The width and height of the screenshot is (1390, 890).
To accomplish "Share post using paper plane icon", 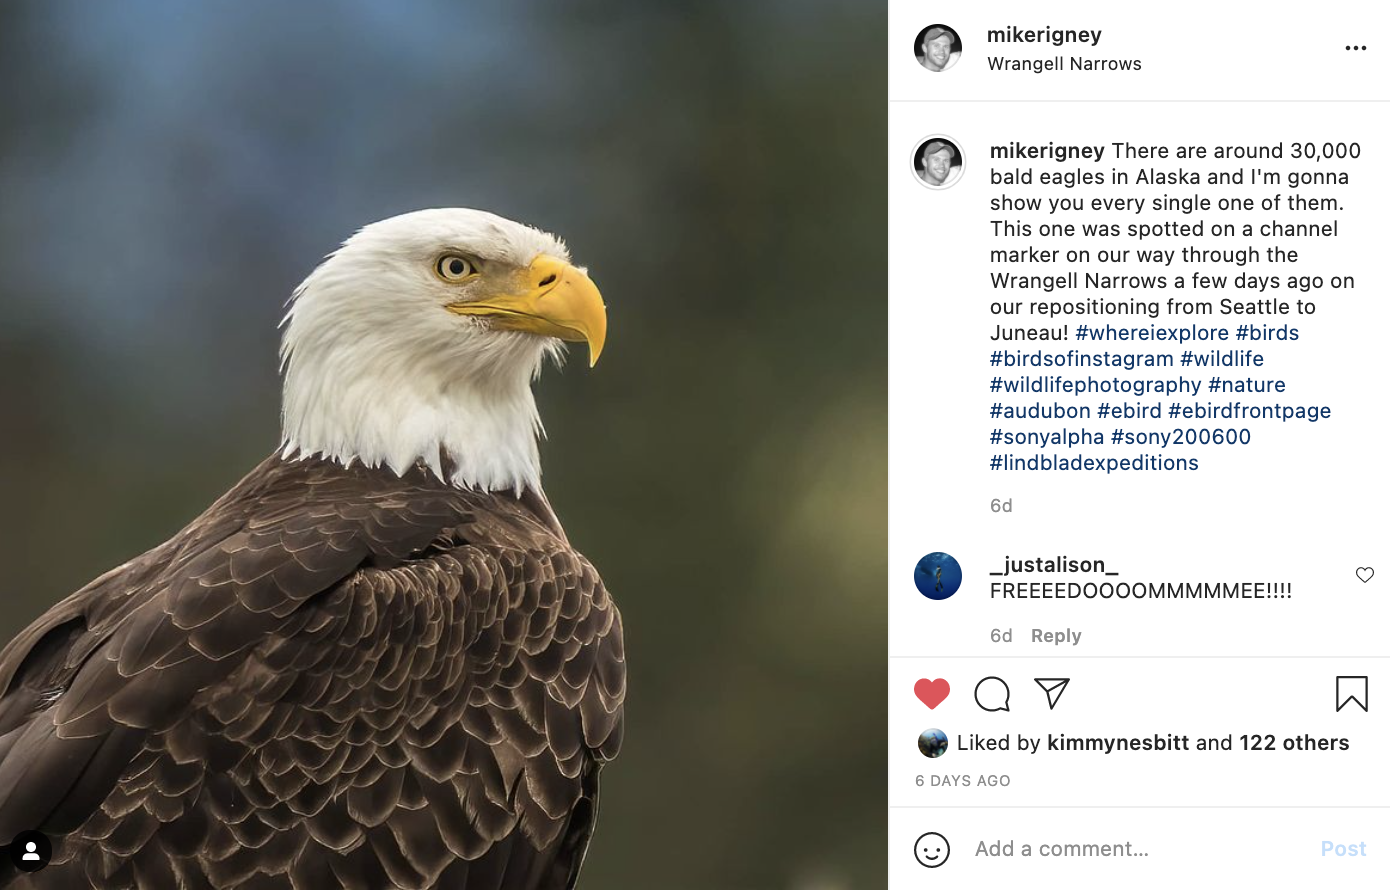I will click(1052, 693).
